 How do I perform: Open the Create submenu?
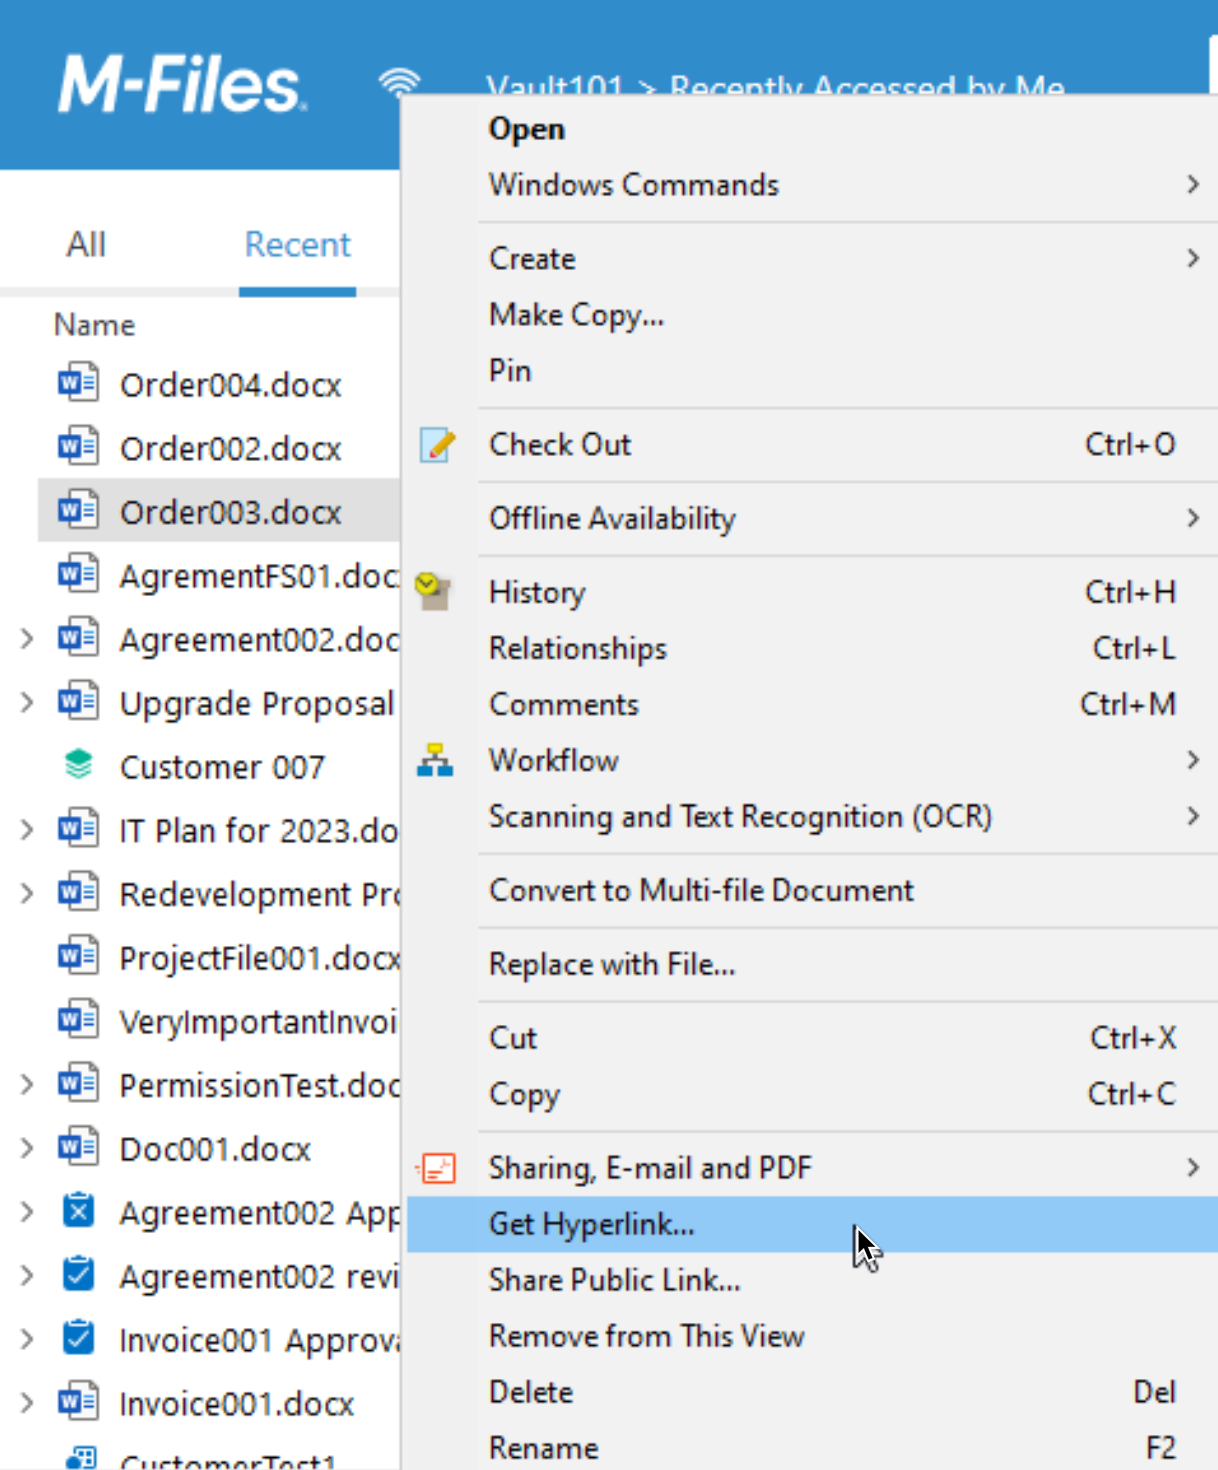point(812,259)
